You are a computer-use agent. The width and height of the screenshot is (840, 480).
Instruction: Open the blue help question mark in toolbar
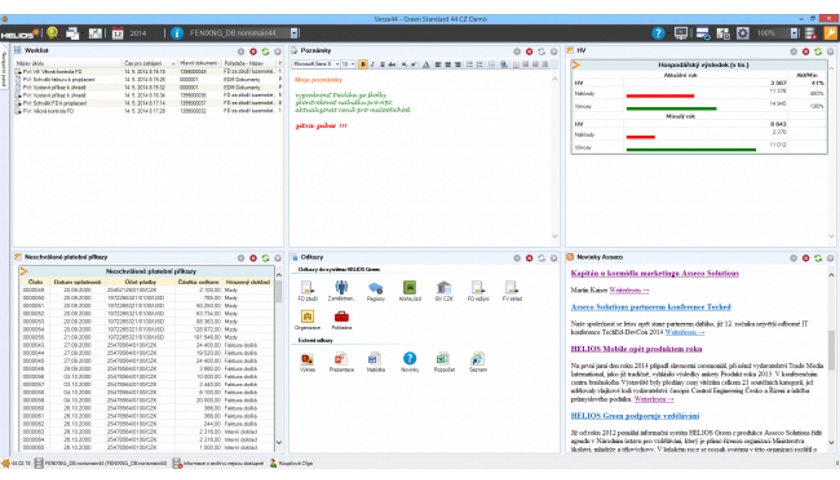[658, 33]
